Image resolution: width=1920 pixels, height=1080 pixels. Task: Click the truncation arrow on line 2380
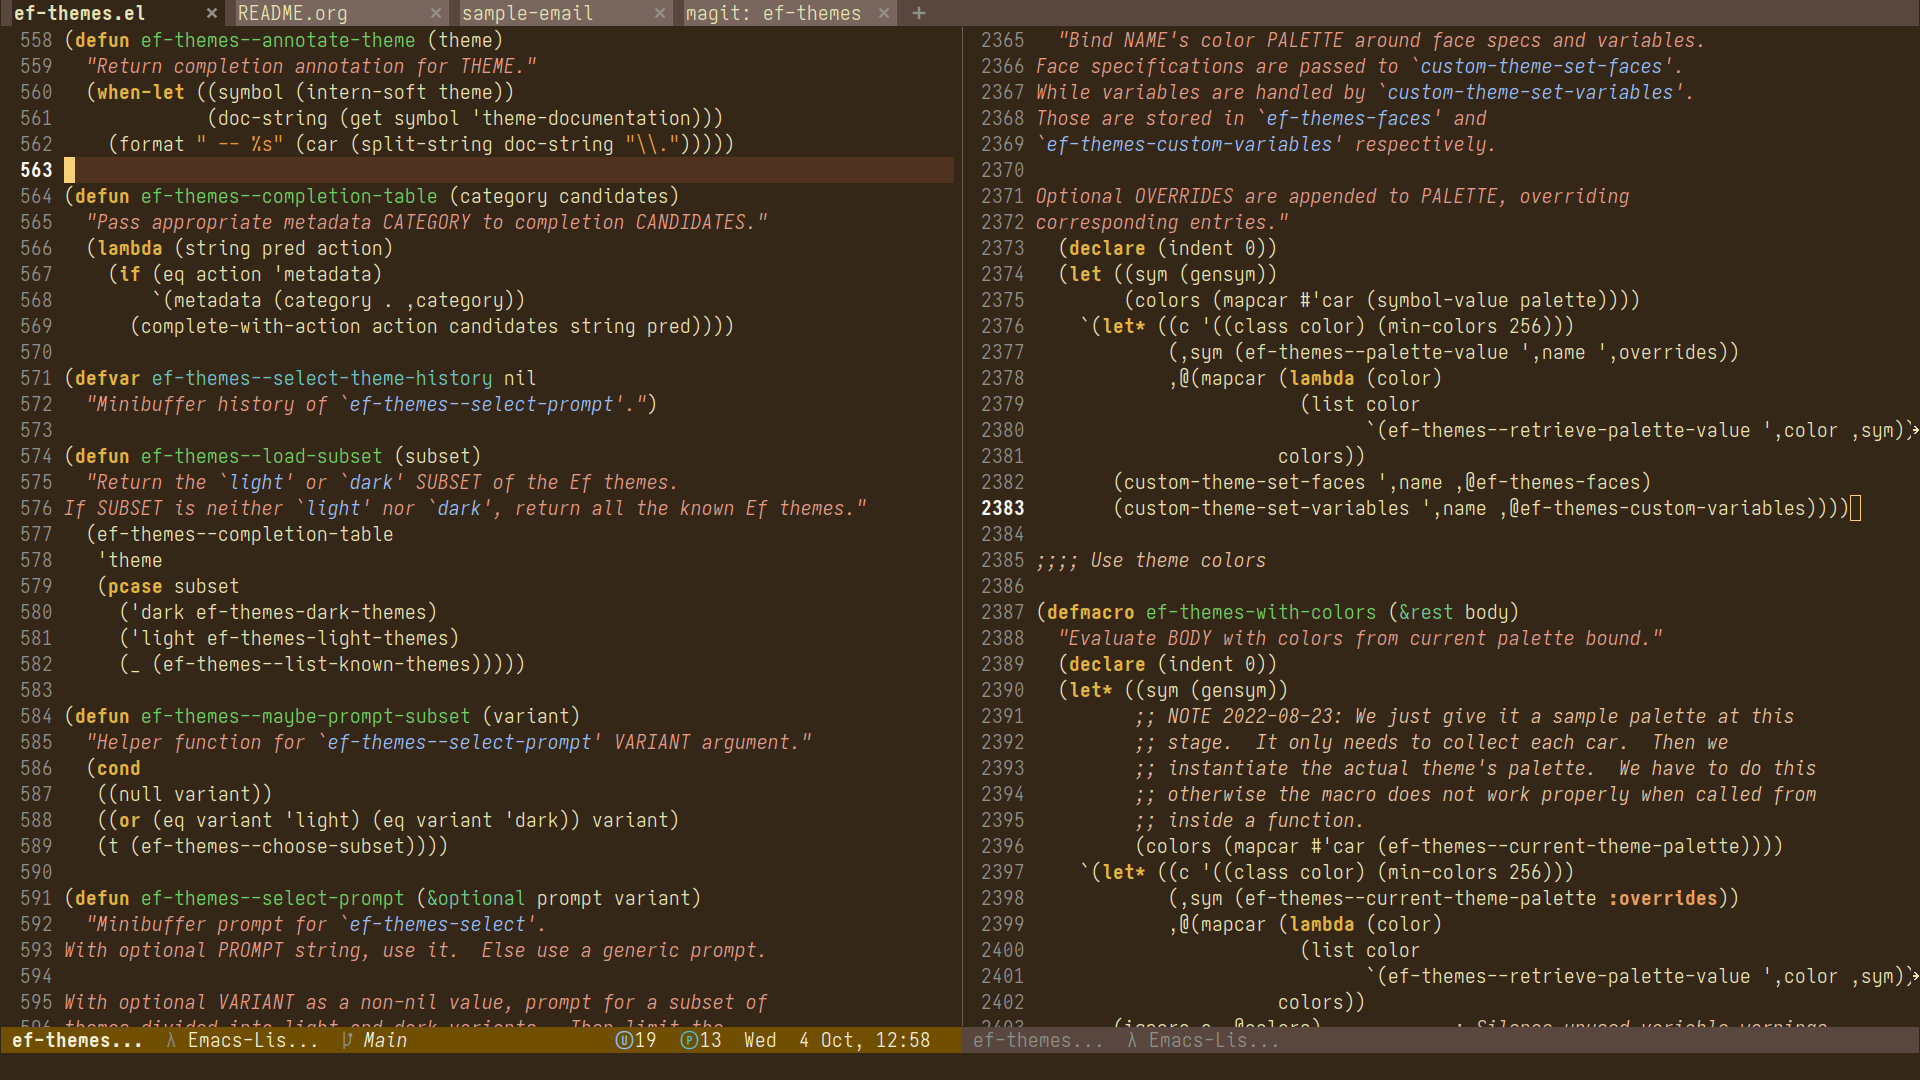tap(1914, 430)
